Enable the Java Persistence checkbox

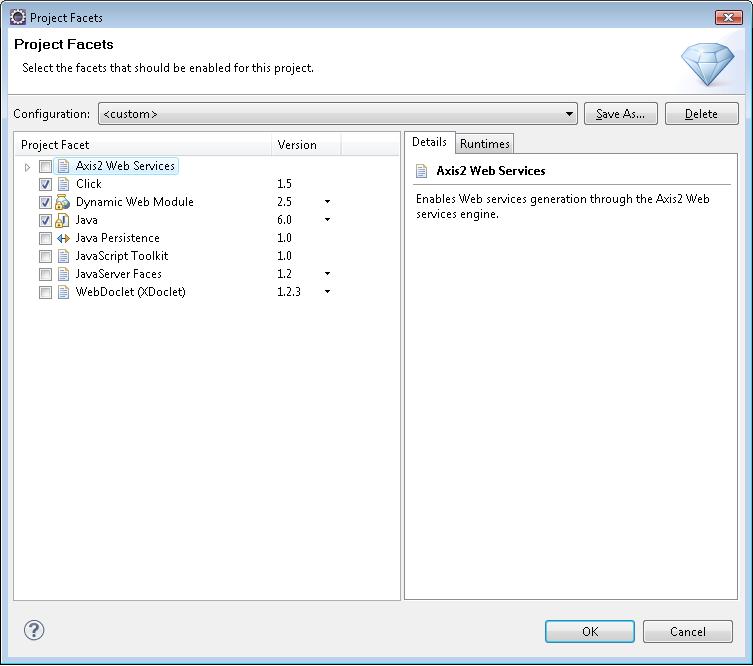point(45,238)
